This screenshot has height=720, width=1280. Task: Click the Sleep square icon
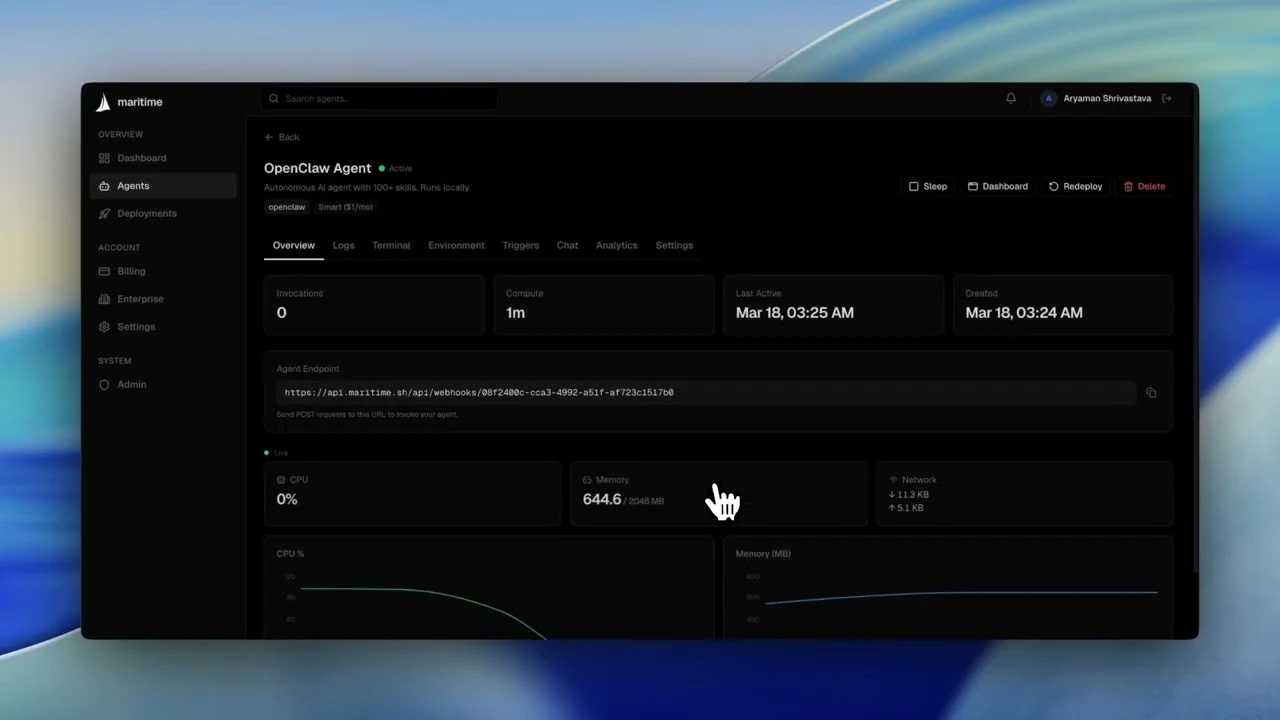click(913, 186)
